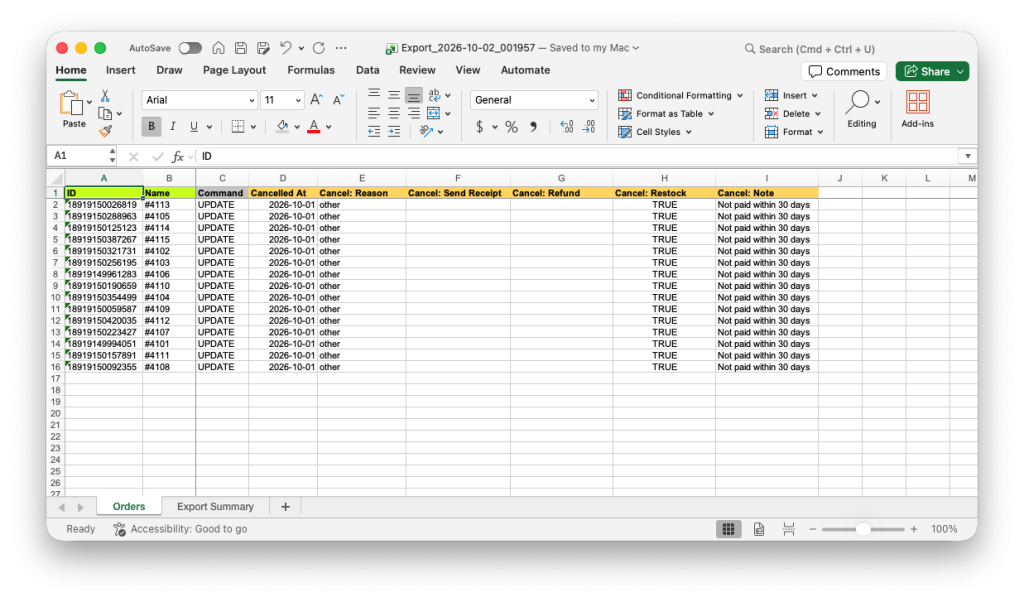Click the green Share button

pyautogui.click(x=933, y=71)
